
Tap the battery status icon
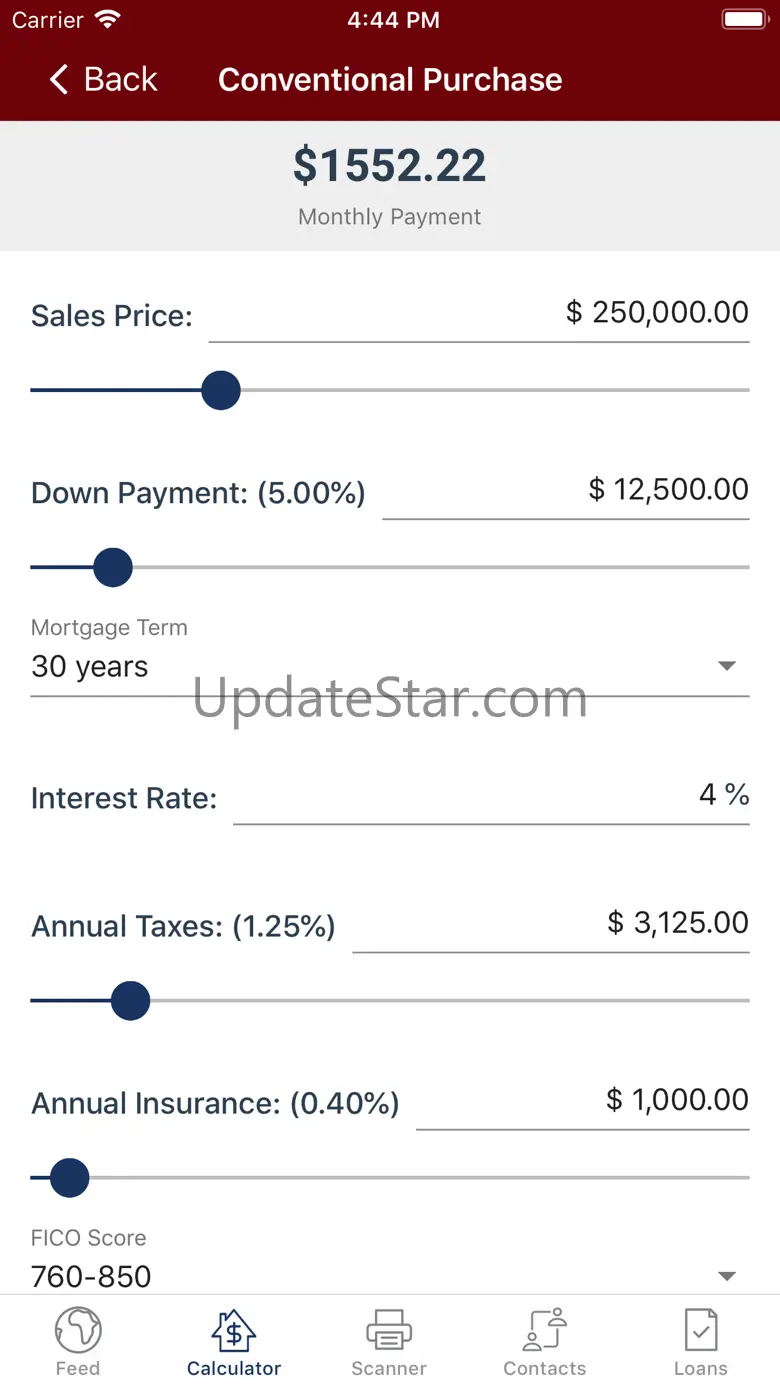[743, 19]
